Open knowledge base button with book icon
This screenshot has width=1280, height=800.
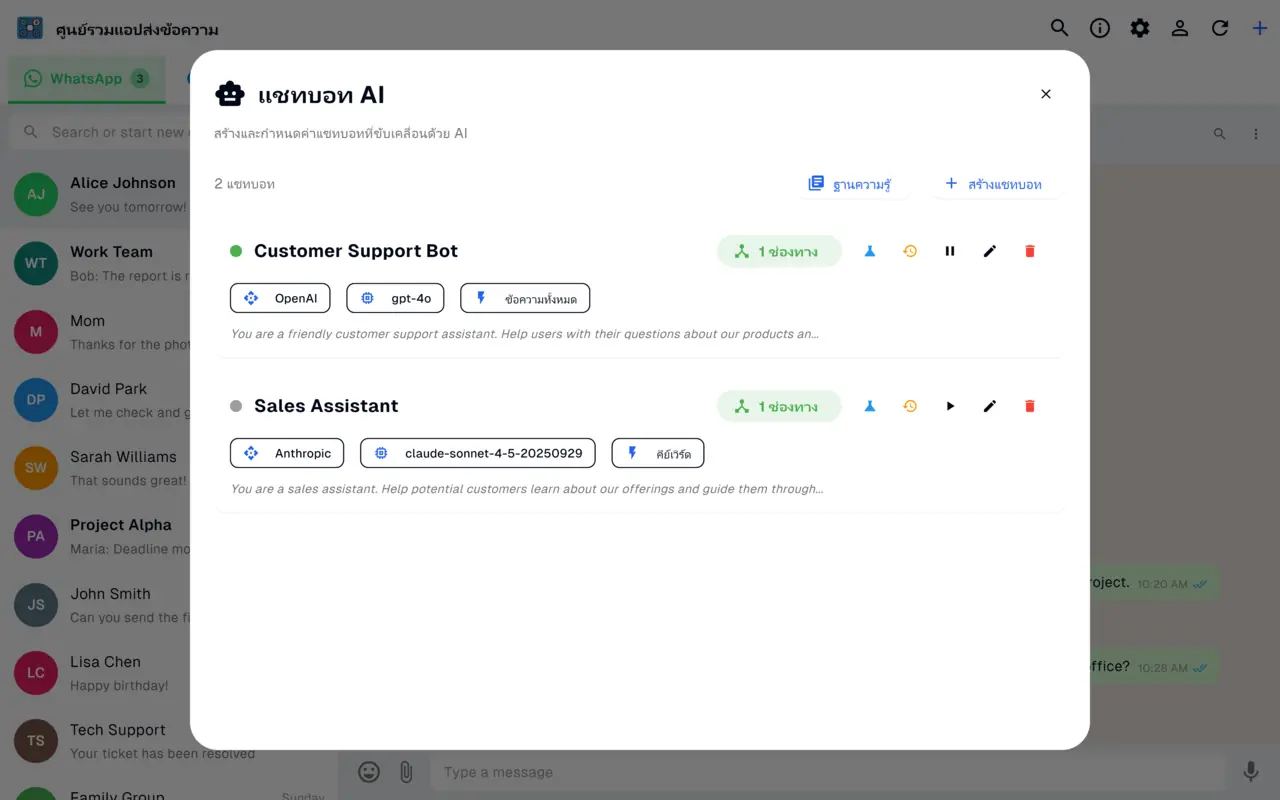coord(850,184)
